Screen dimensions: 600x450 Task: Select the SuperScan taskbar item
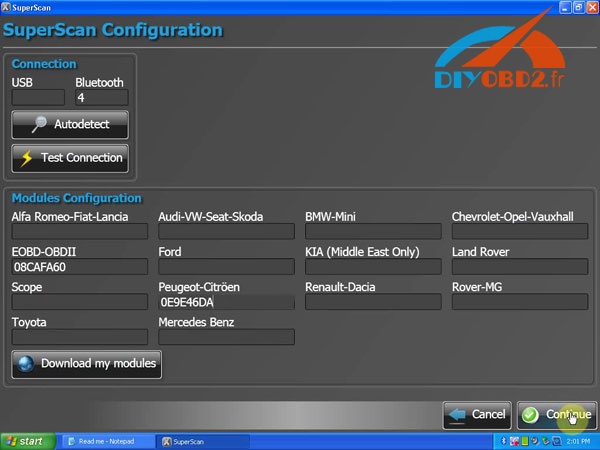click(x=204, y=442)
